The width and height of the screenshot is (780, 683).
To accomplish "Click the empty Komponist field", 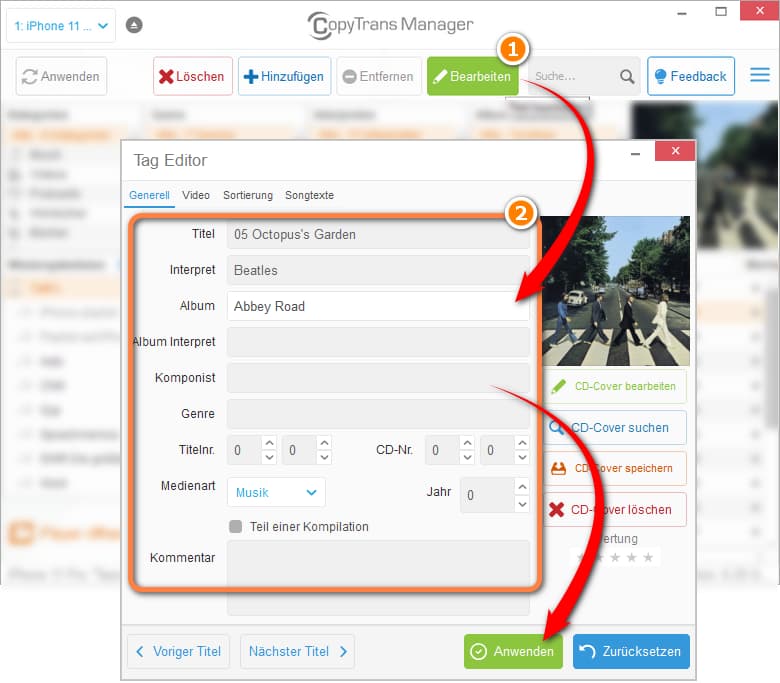I will tap(378, 378).
